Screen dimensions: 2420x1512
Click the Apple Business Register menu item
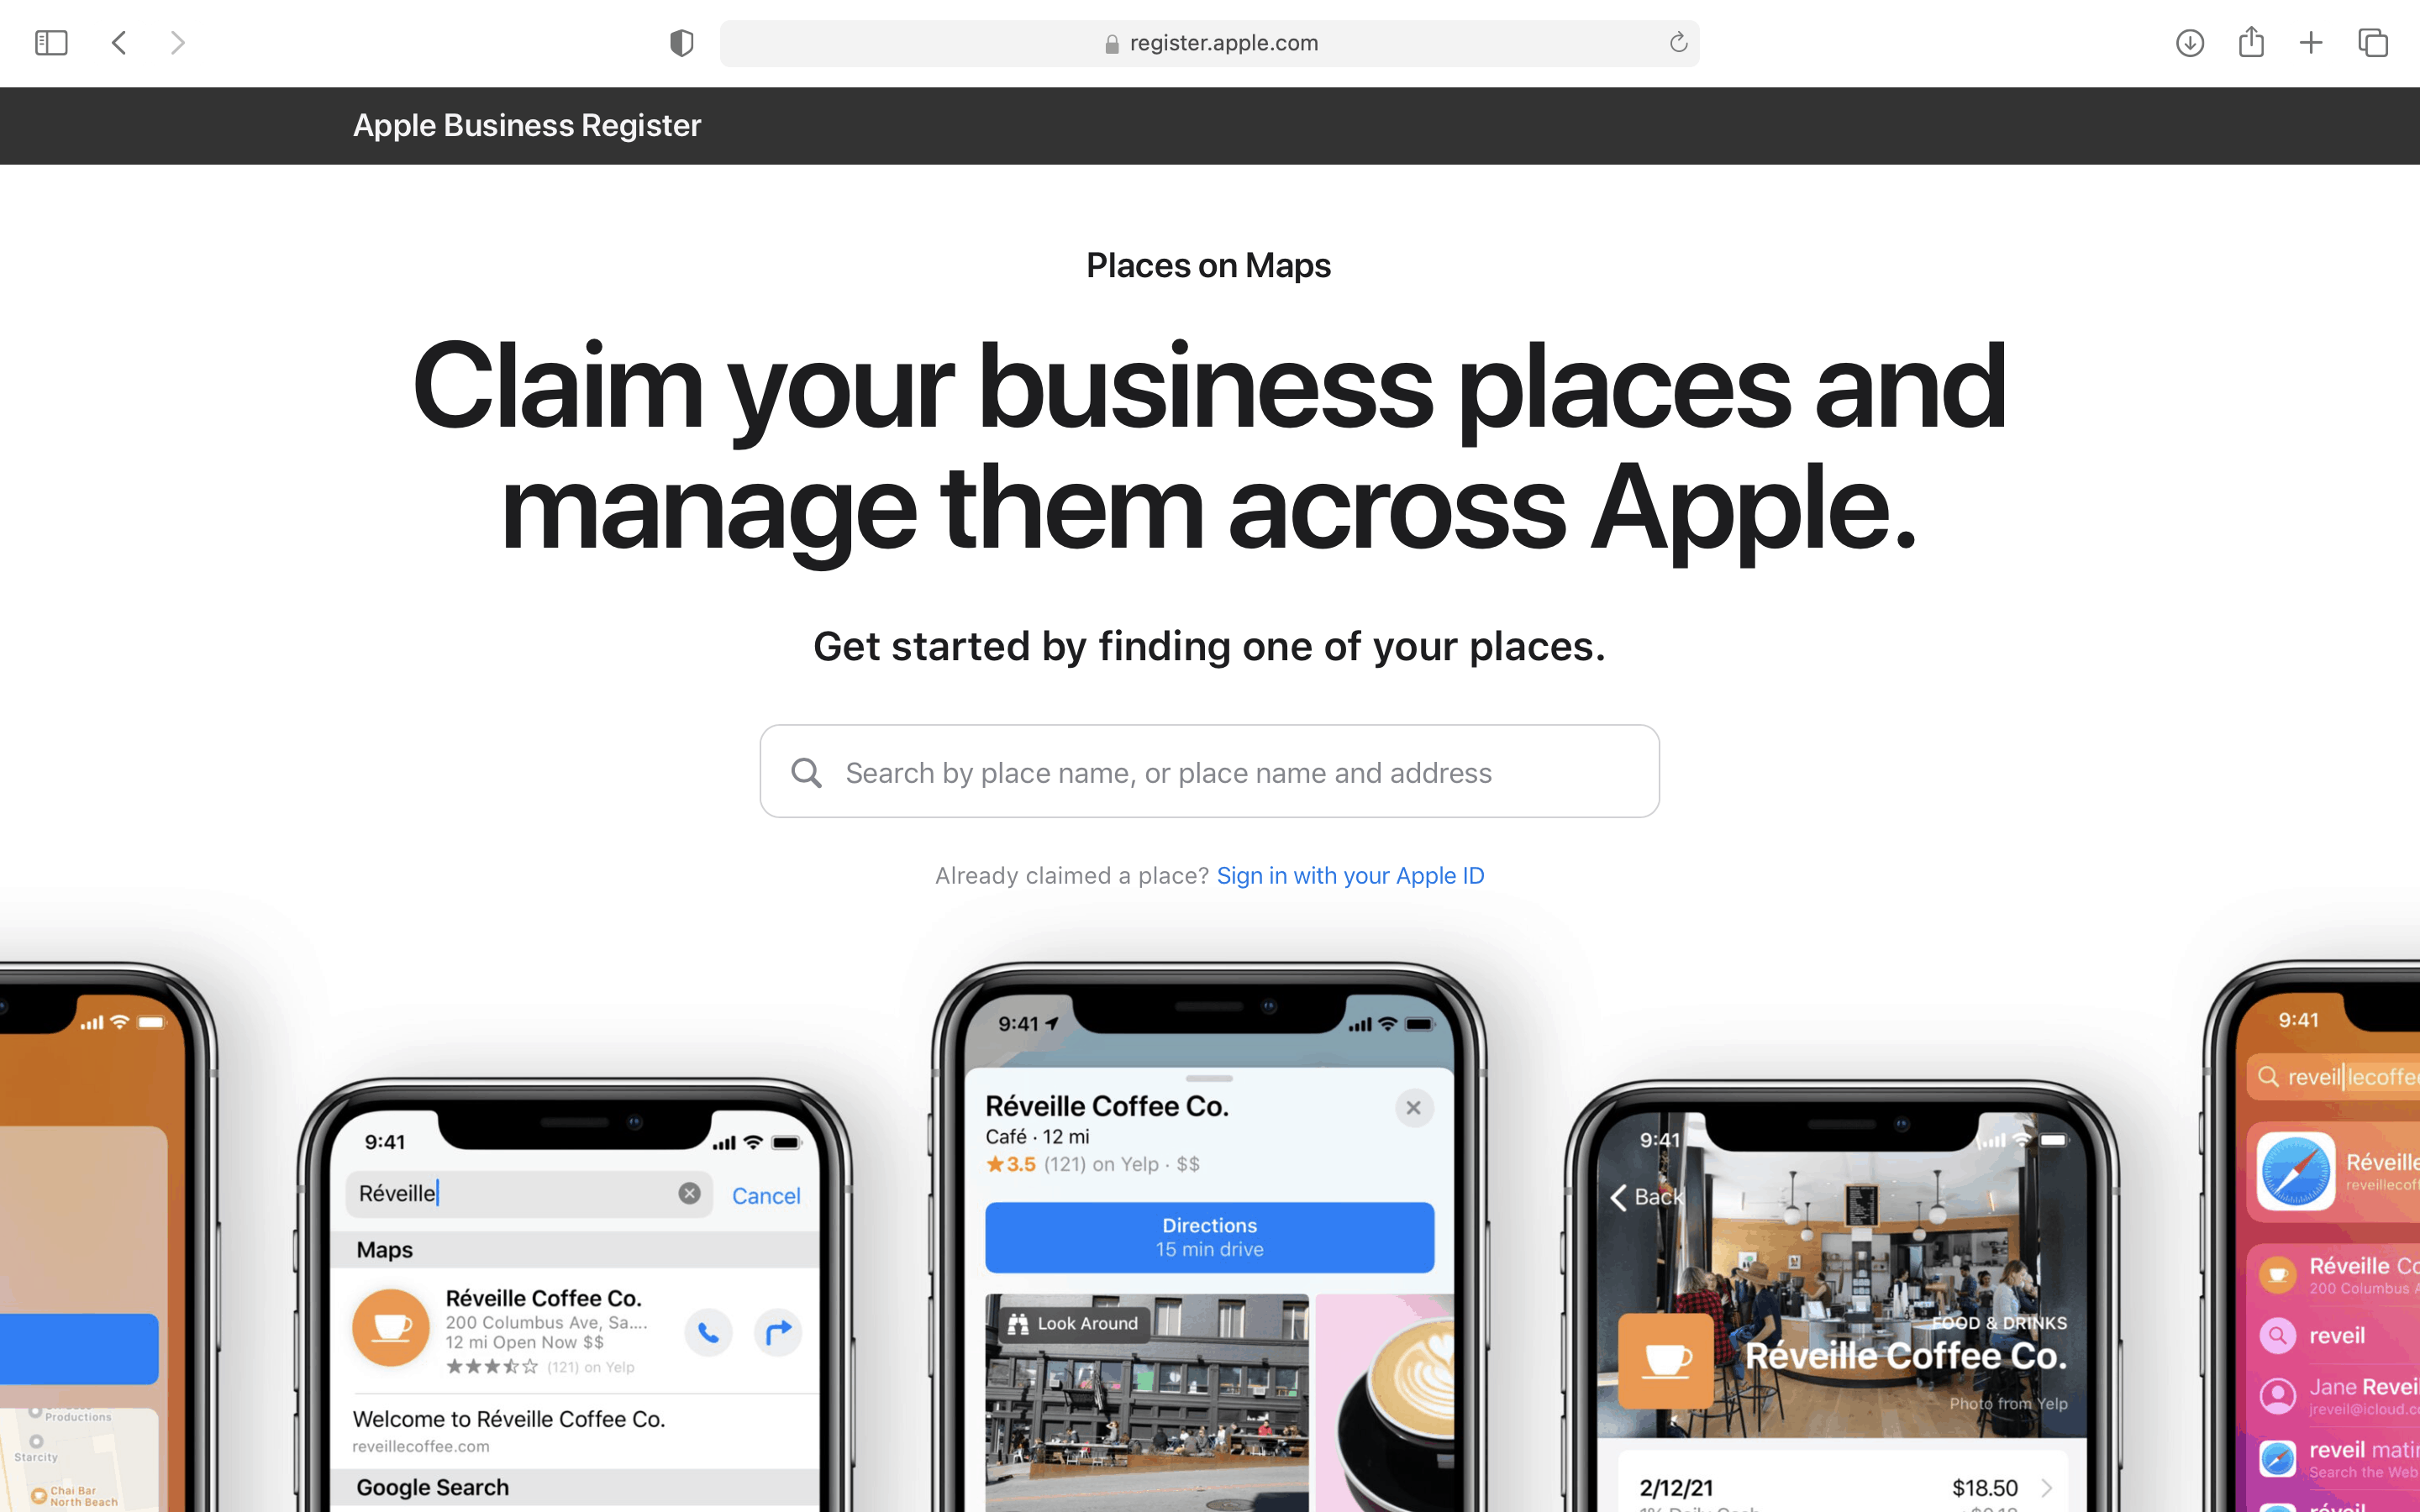526,125
